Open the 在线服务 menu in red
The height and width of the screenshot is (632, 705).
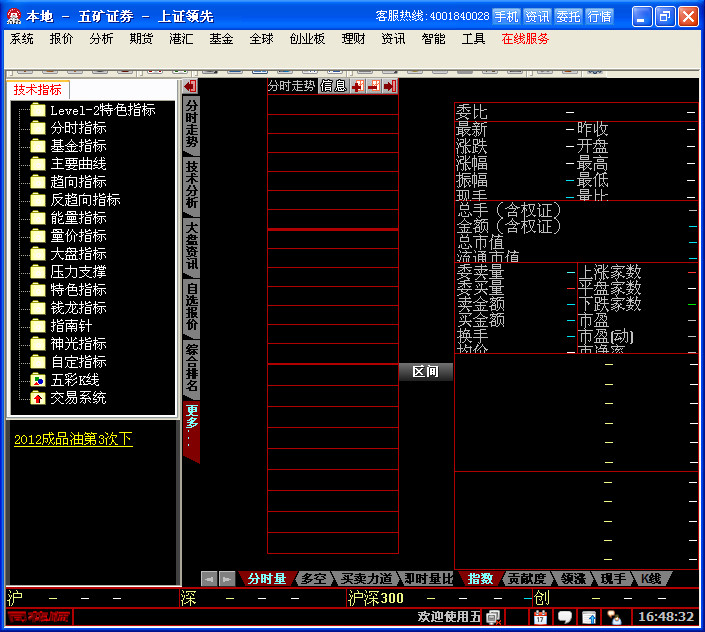click(525, 39)
